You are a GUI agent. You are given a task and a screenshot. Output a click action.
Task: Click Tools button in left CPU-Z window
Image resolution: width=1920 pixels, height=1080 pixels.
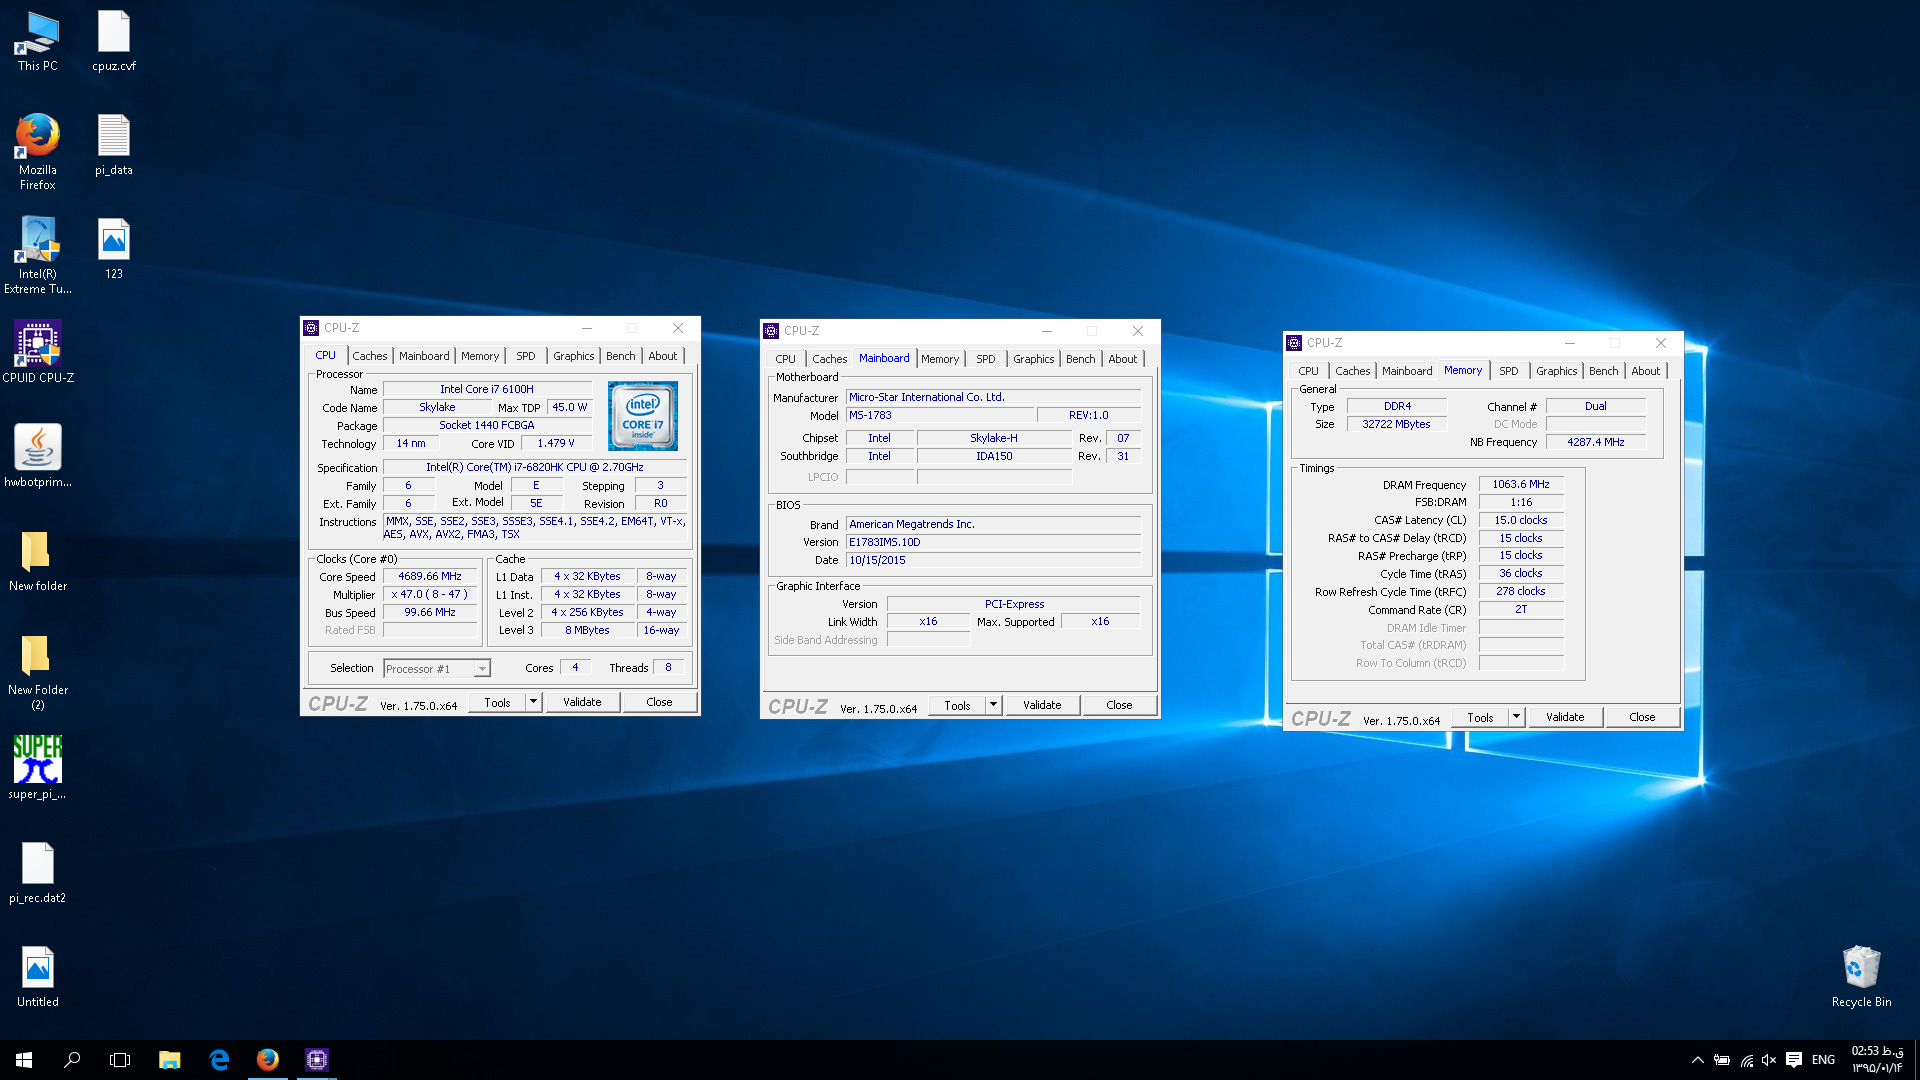pos(497,702)
